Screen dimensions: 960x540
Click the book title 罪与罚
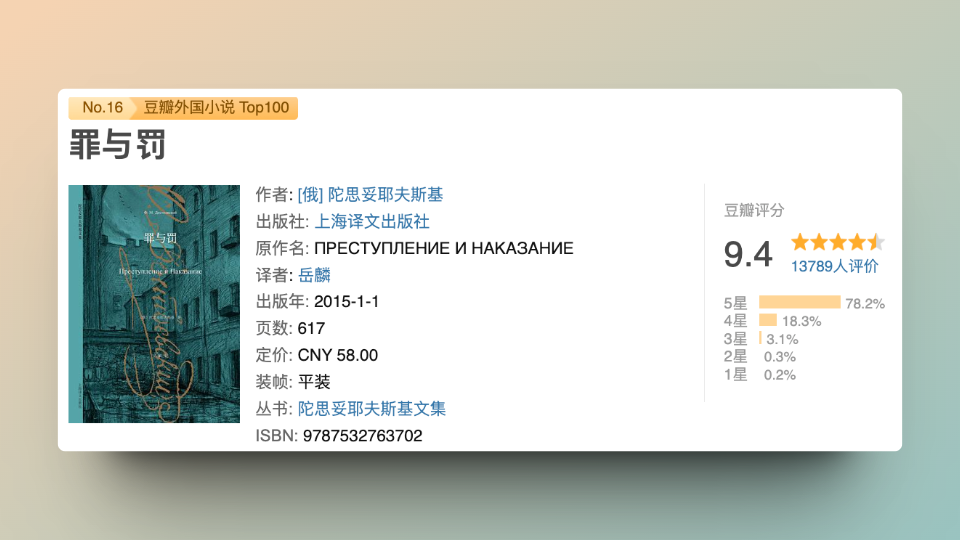(117, 146)
